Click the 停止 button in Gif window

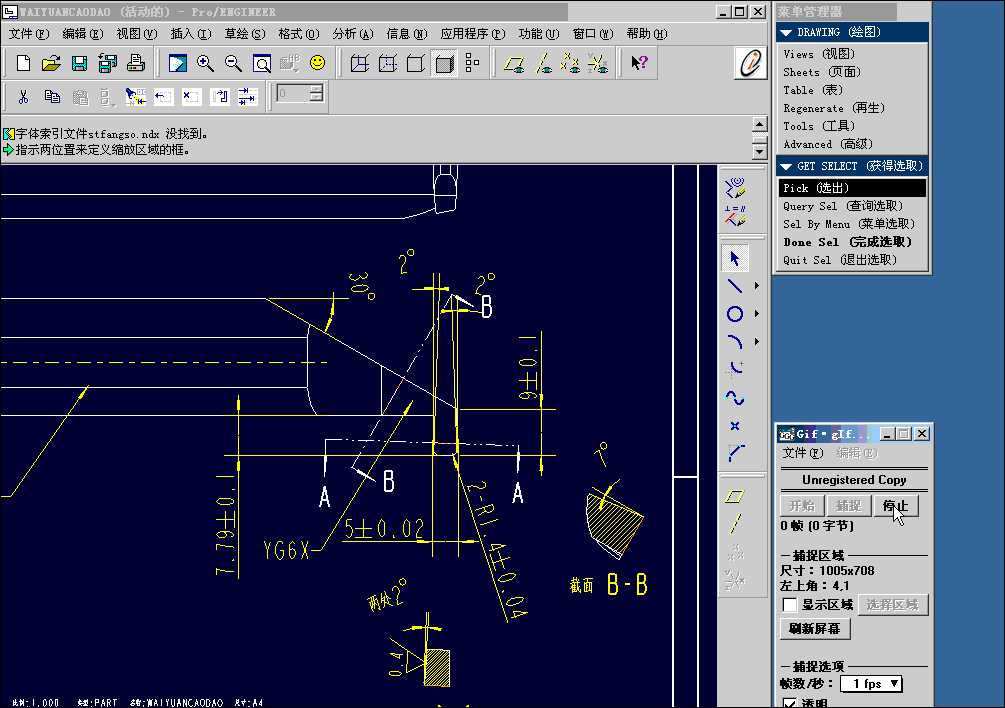coord(896,506)
